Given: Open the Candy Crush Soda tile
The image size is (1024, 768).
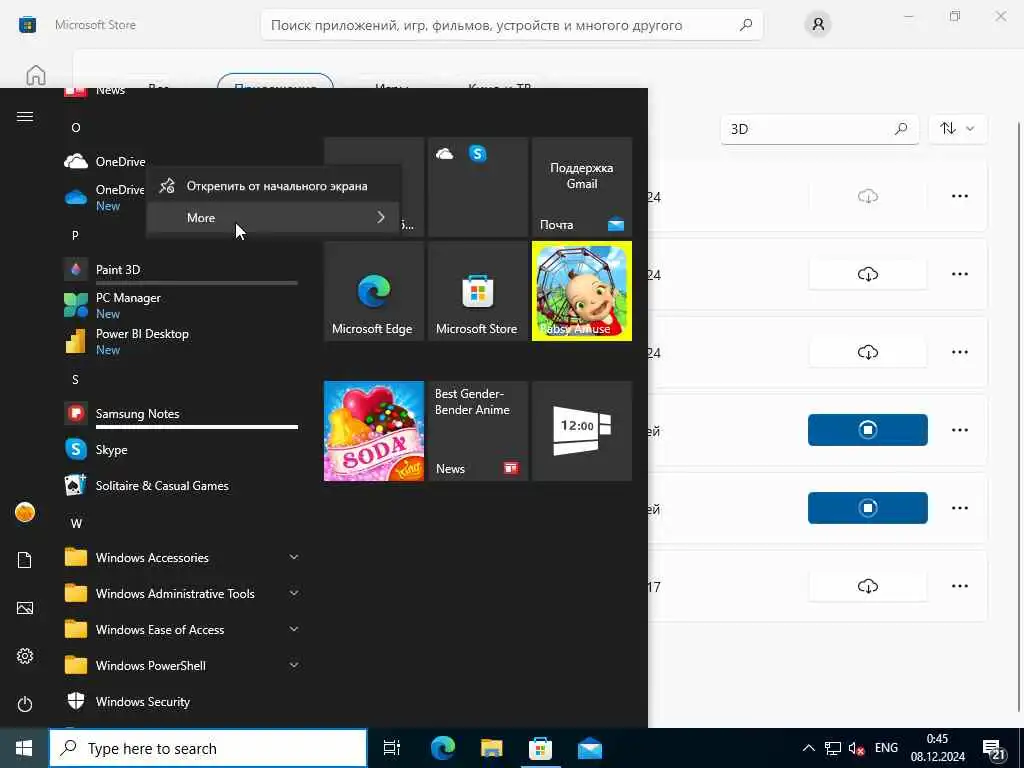Looking at the screenshot, I should (374, 431).
